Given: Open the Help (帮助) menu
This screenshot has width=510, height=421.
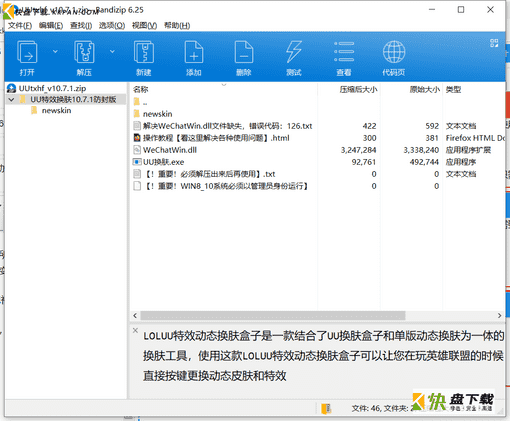Looking at the screenshot, I should click(x=177, y=26).
